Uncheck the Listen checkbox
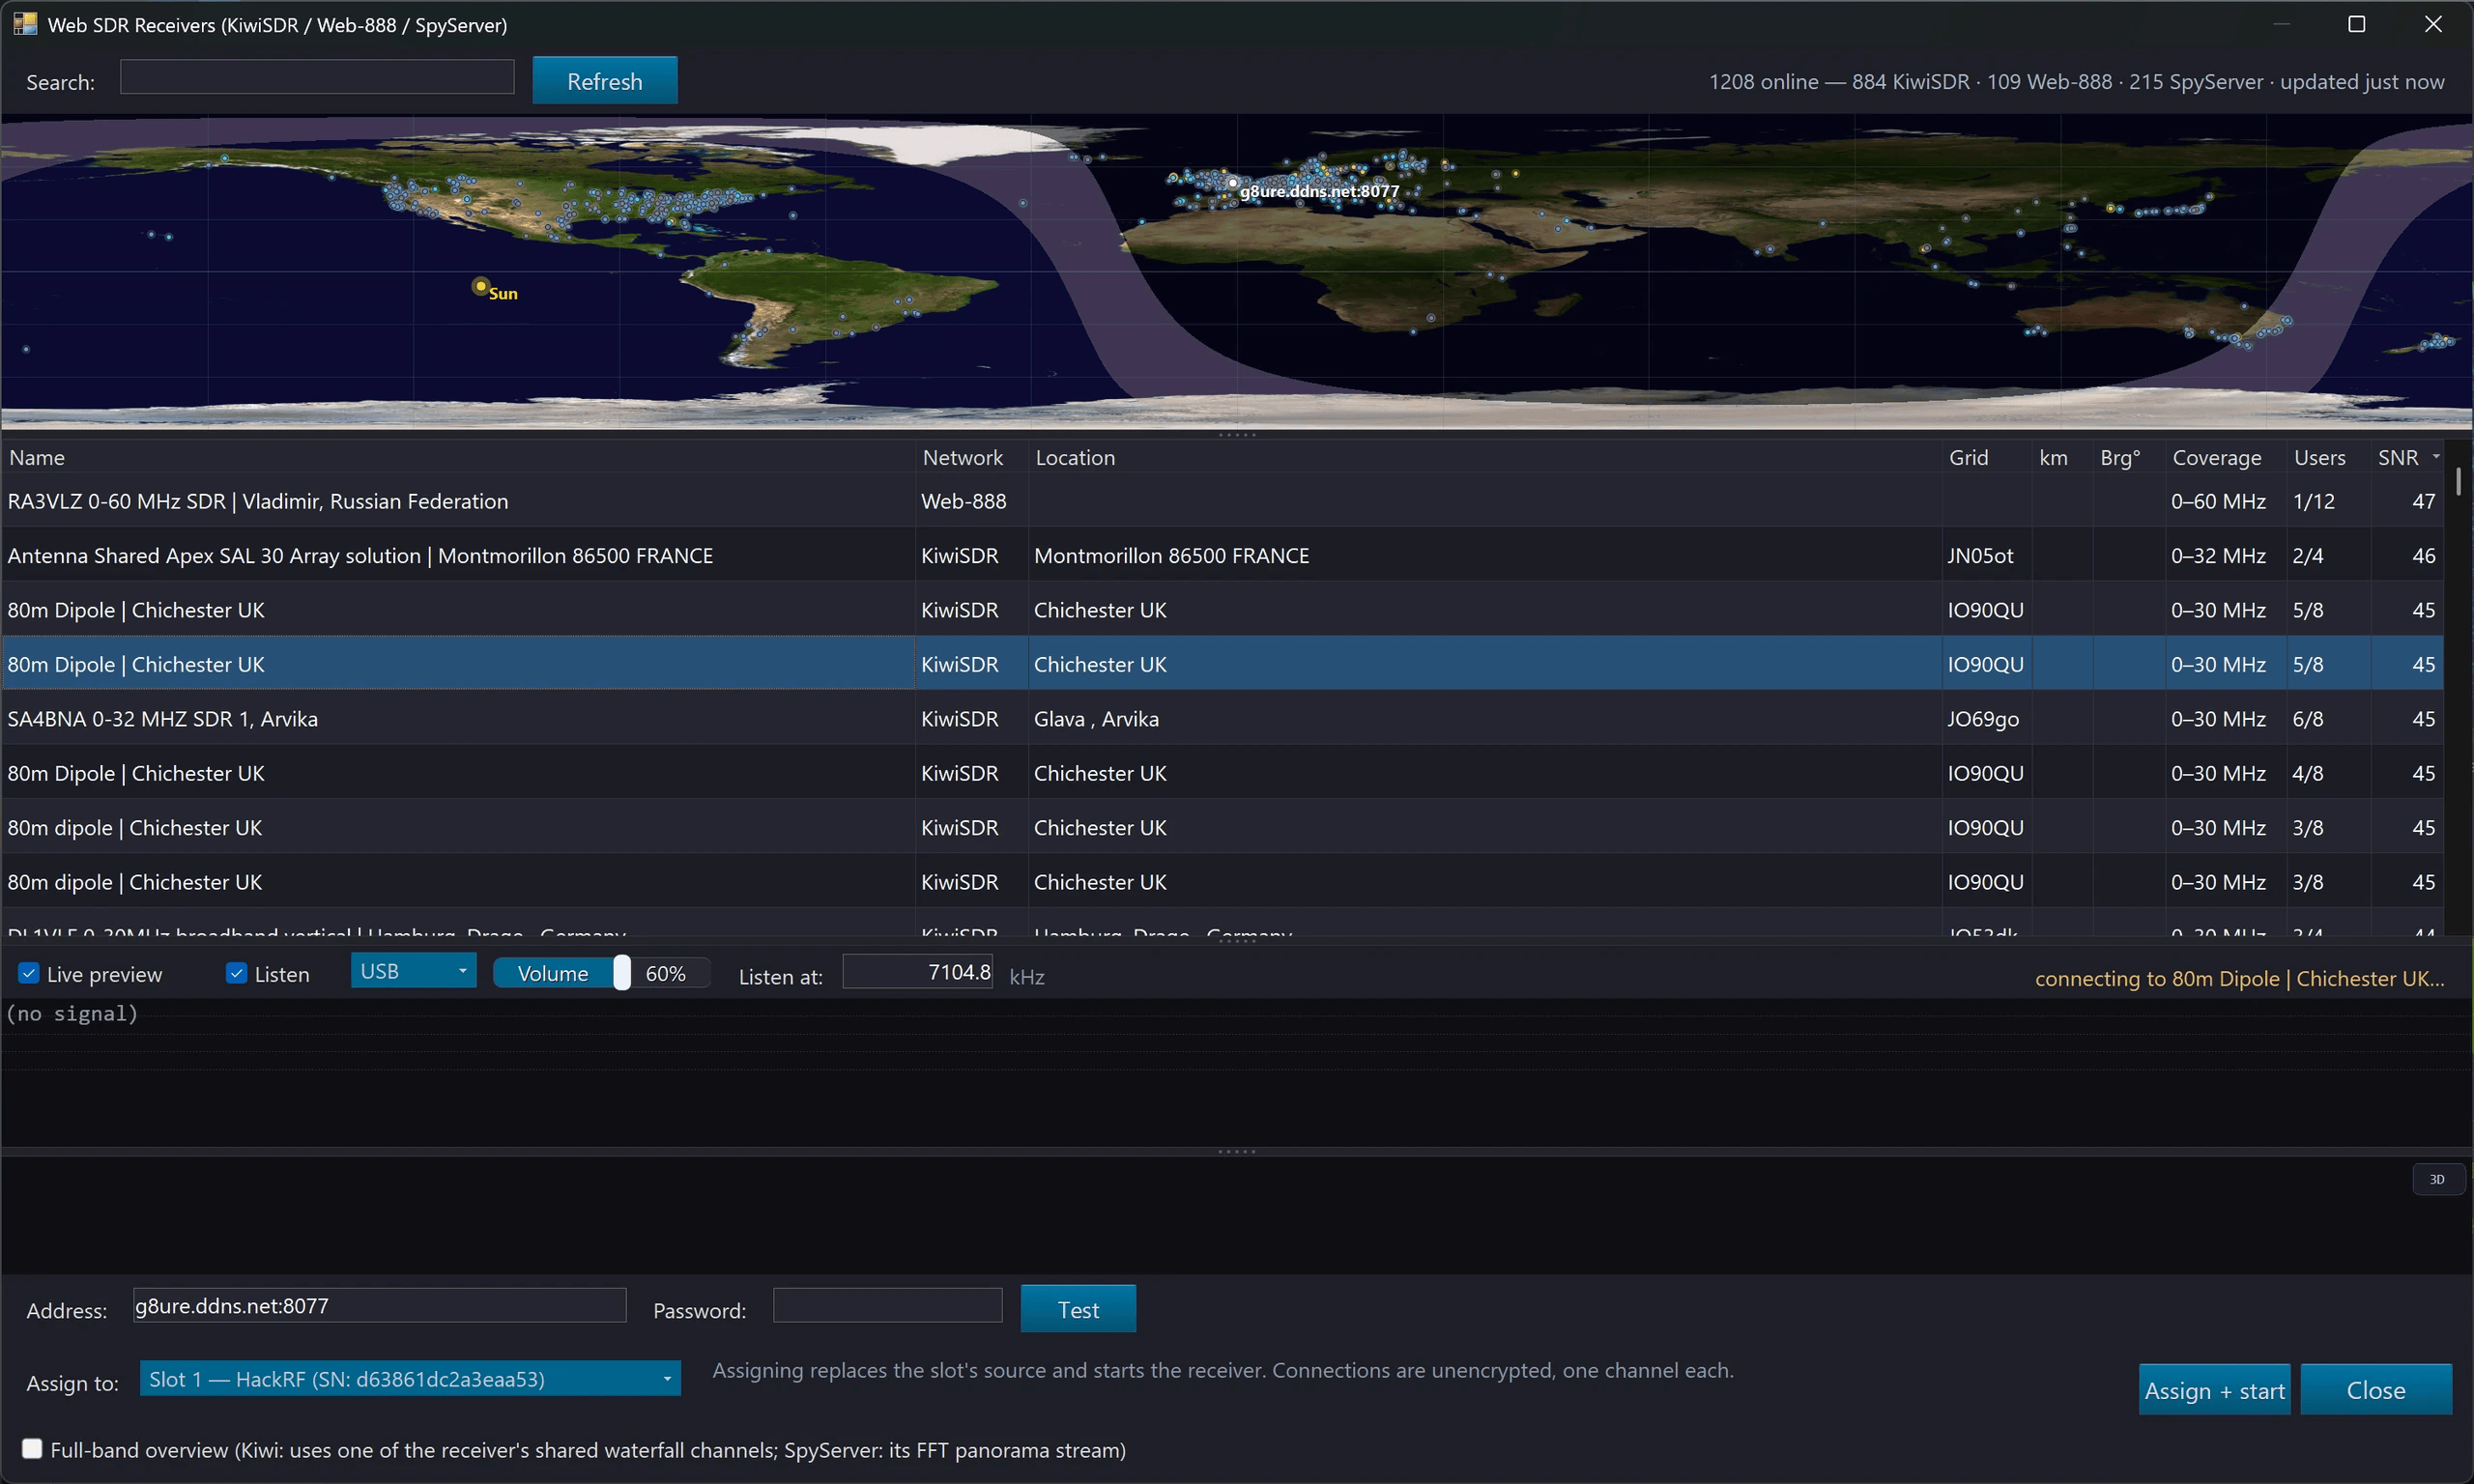 pos(237,974)
